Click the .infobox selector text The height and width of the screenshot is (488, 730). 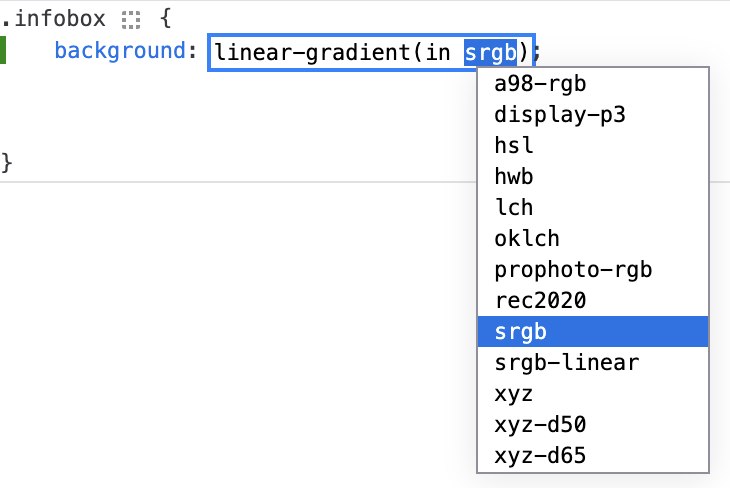(x=57, y=18)
